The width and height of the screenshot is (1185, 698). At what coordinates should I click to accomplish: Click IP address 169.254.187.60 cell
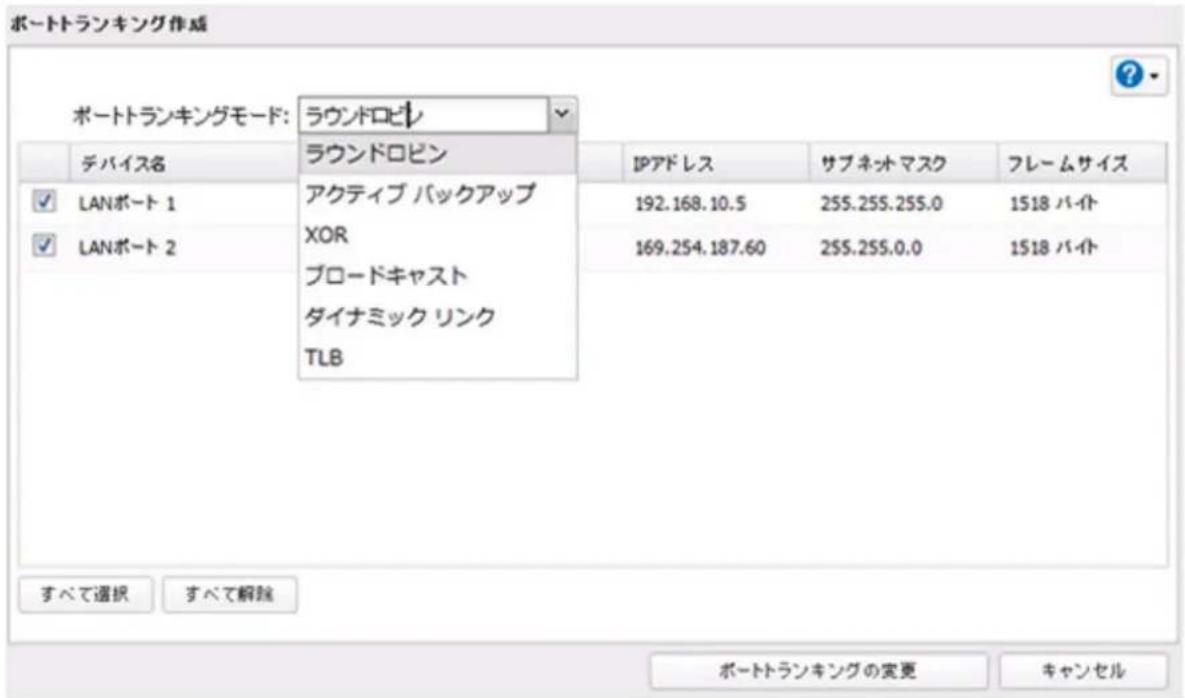pos(700,247)
